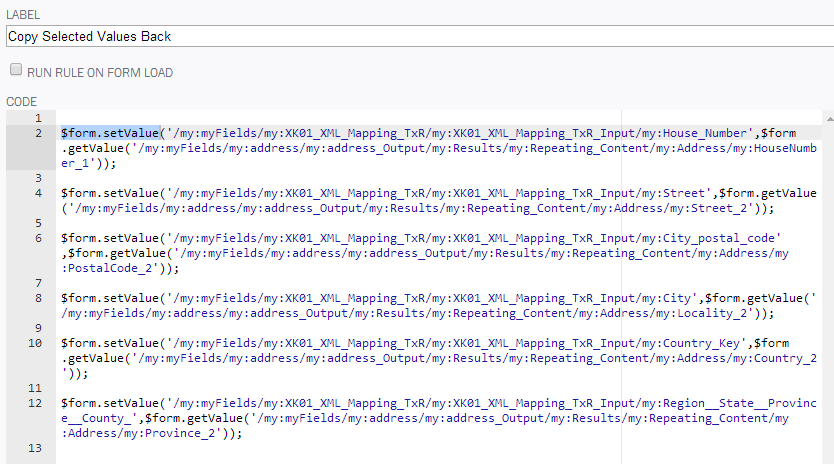Click the 'RUN RULE ON FORM LOAD' label text

pos(100,73)
